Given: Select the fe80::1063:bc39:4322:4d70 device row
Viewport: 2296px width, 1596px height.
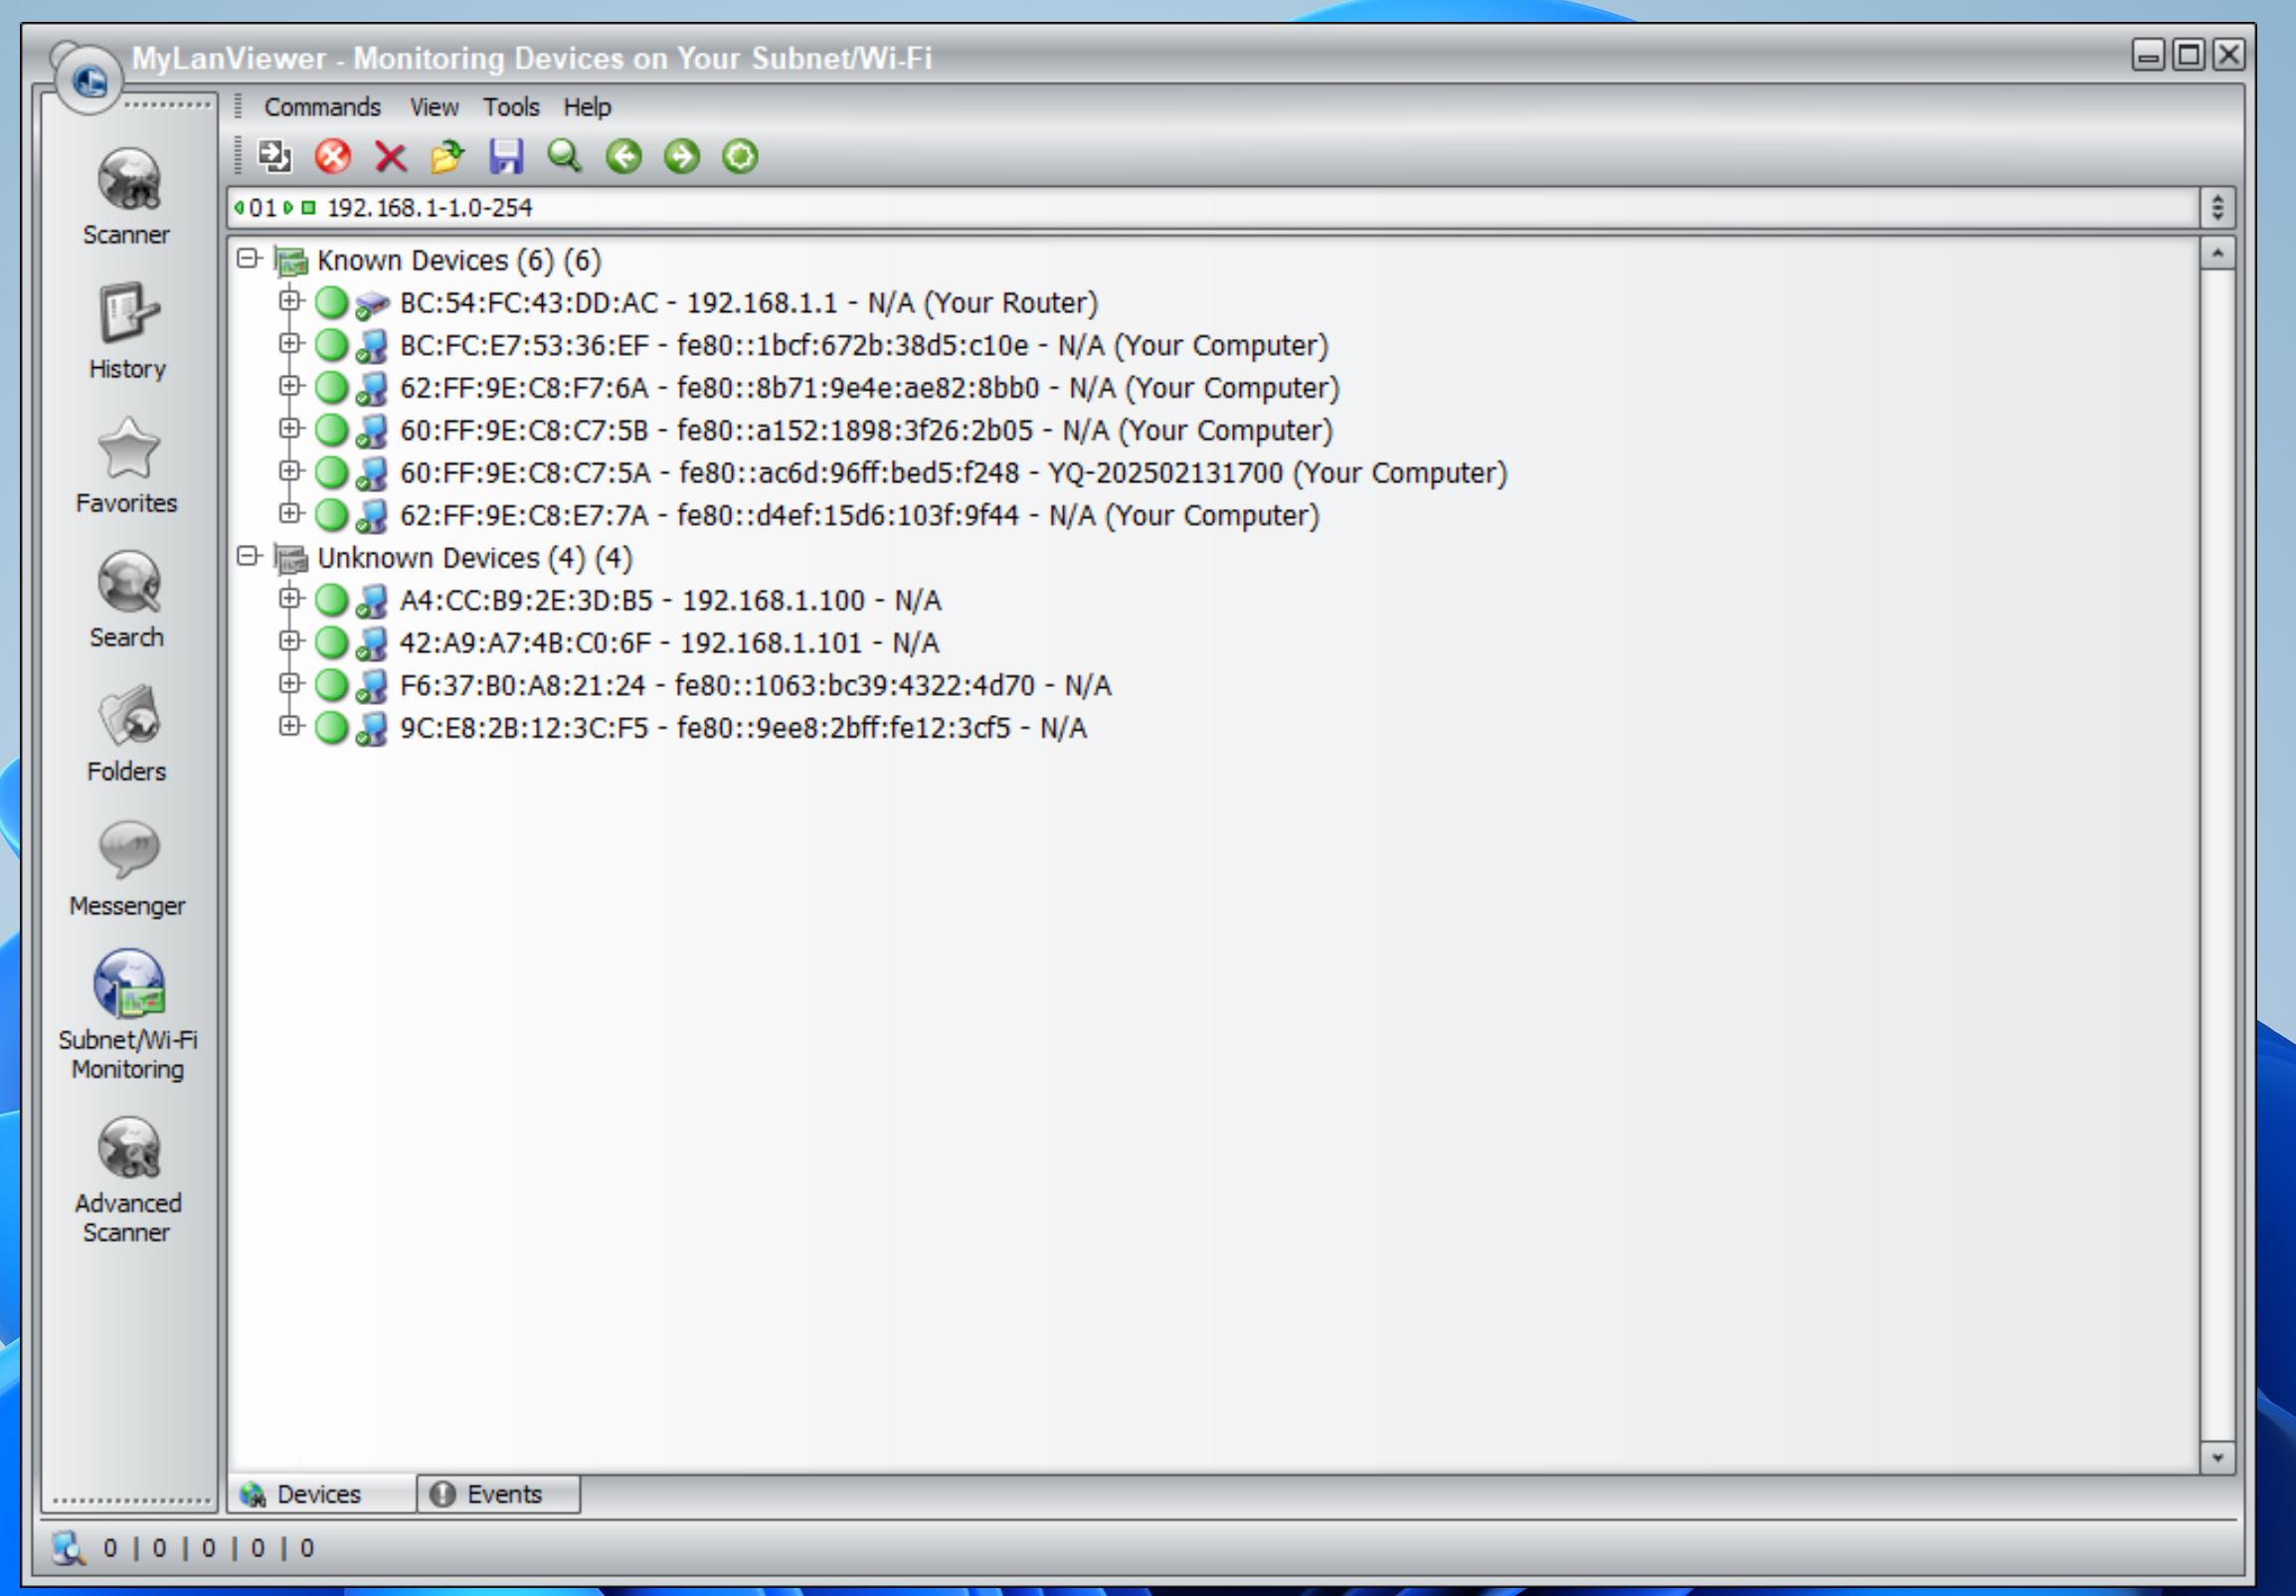Looking at the screenshot, I should (x=755, y=686).
